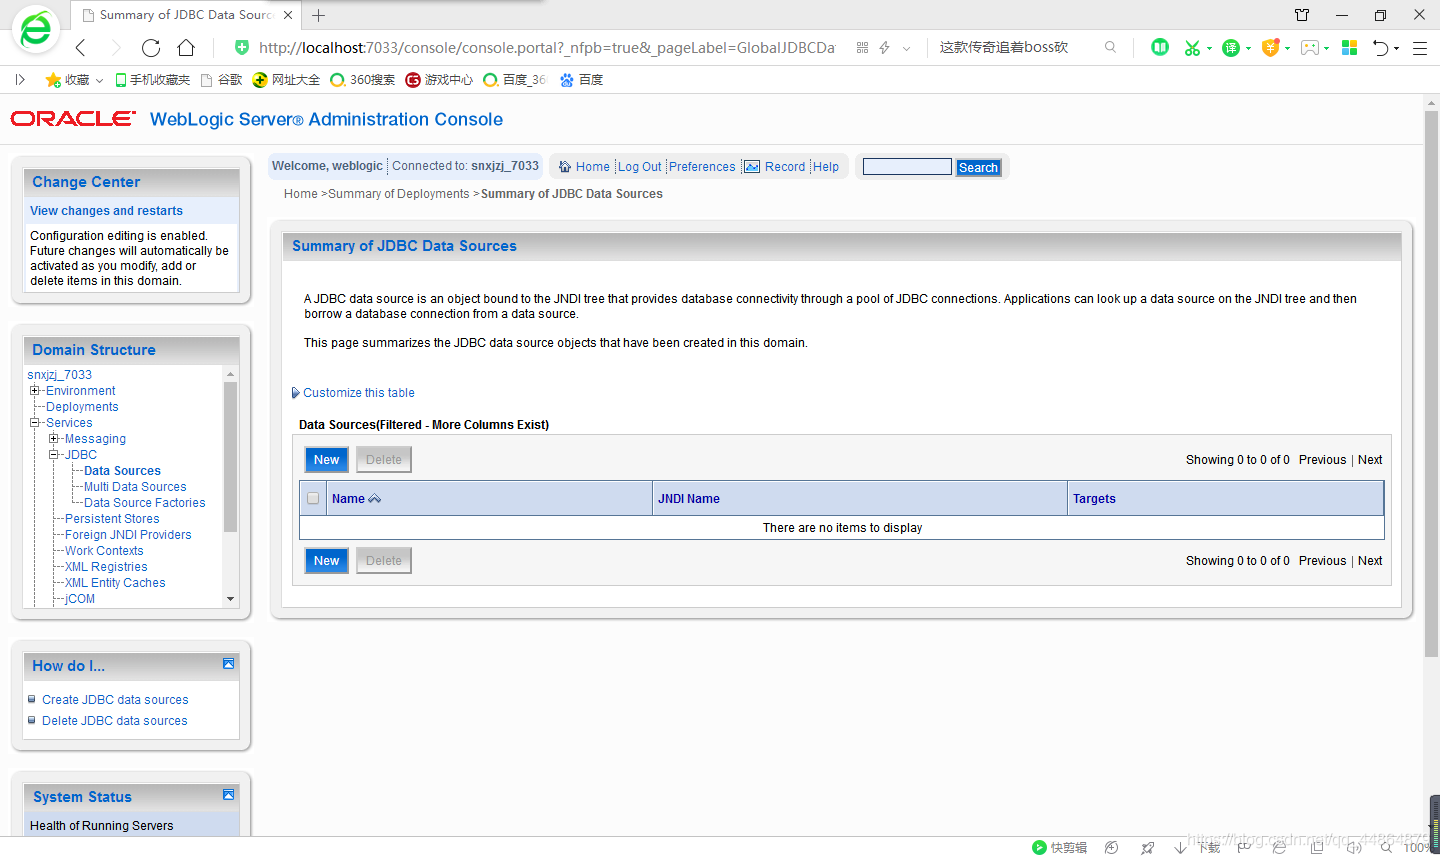The image size is (1440, 858).
Task: Click the green translate icon
Action: tap(1231, 48)
